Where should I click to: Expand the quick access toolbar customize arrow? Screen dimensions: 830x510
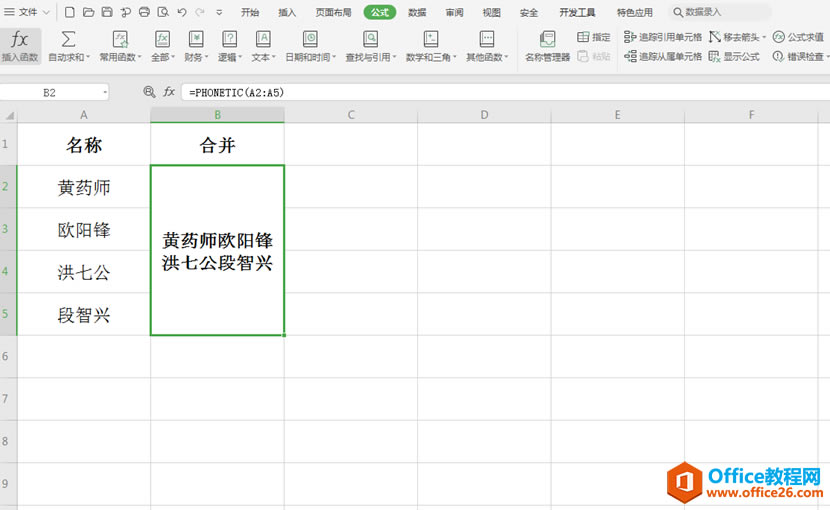click(x=219, y=13)
